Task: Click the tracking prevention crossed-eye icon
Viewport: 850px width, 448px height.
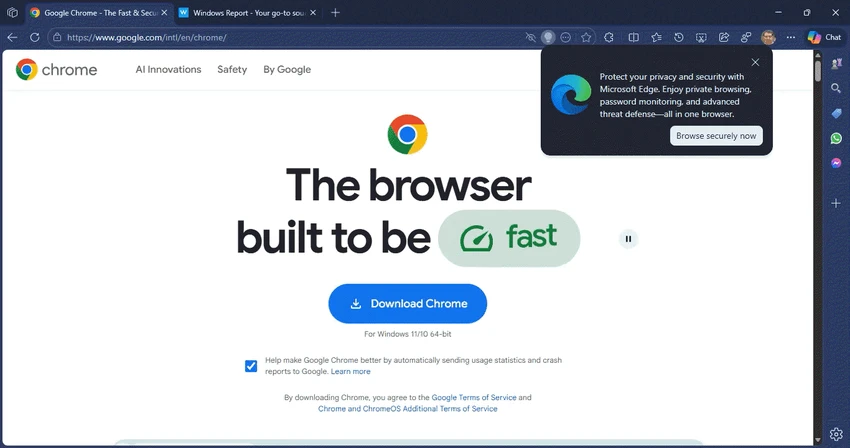Action: click(x=531, y=37)
